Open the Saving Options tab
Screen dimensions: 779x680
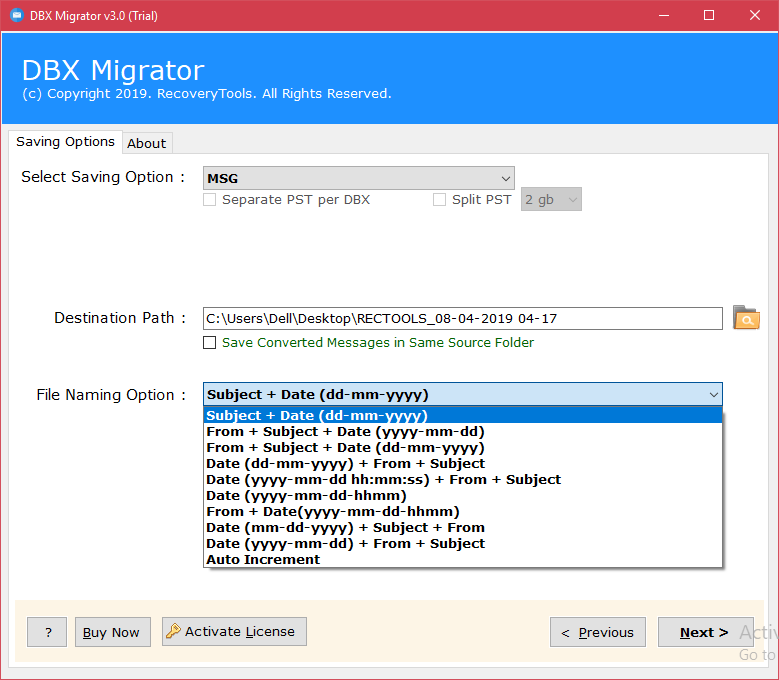click(x=65, y=142)
